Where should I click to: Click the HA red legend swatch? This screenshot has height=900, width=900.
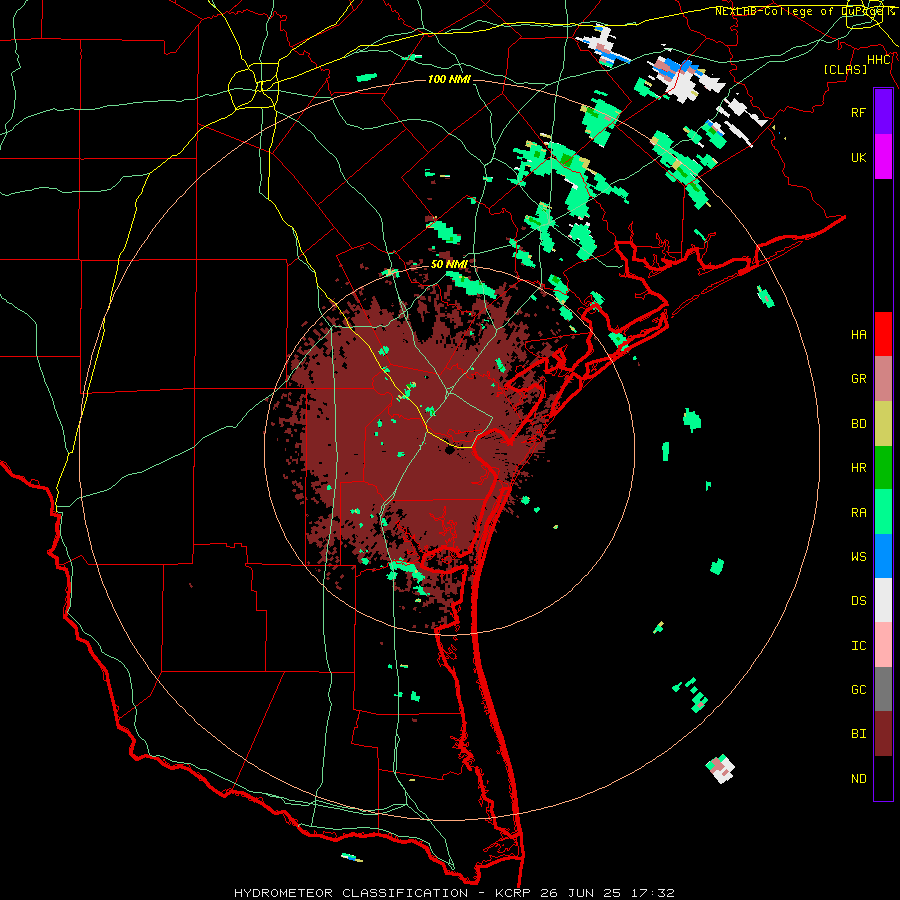click(x=883, y=334)
